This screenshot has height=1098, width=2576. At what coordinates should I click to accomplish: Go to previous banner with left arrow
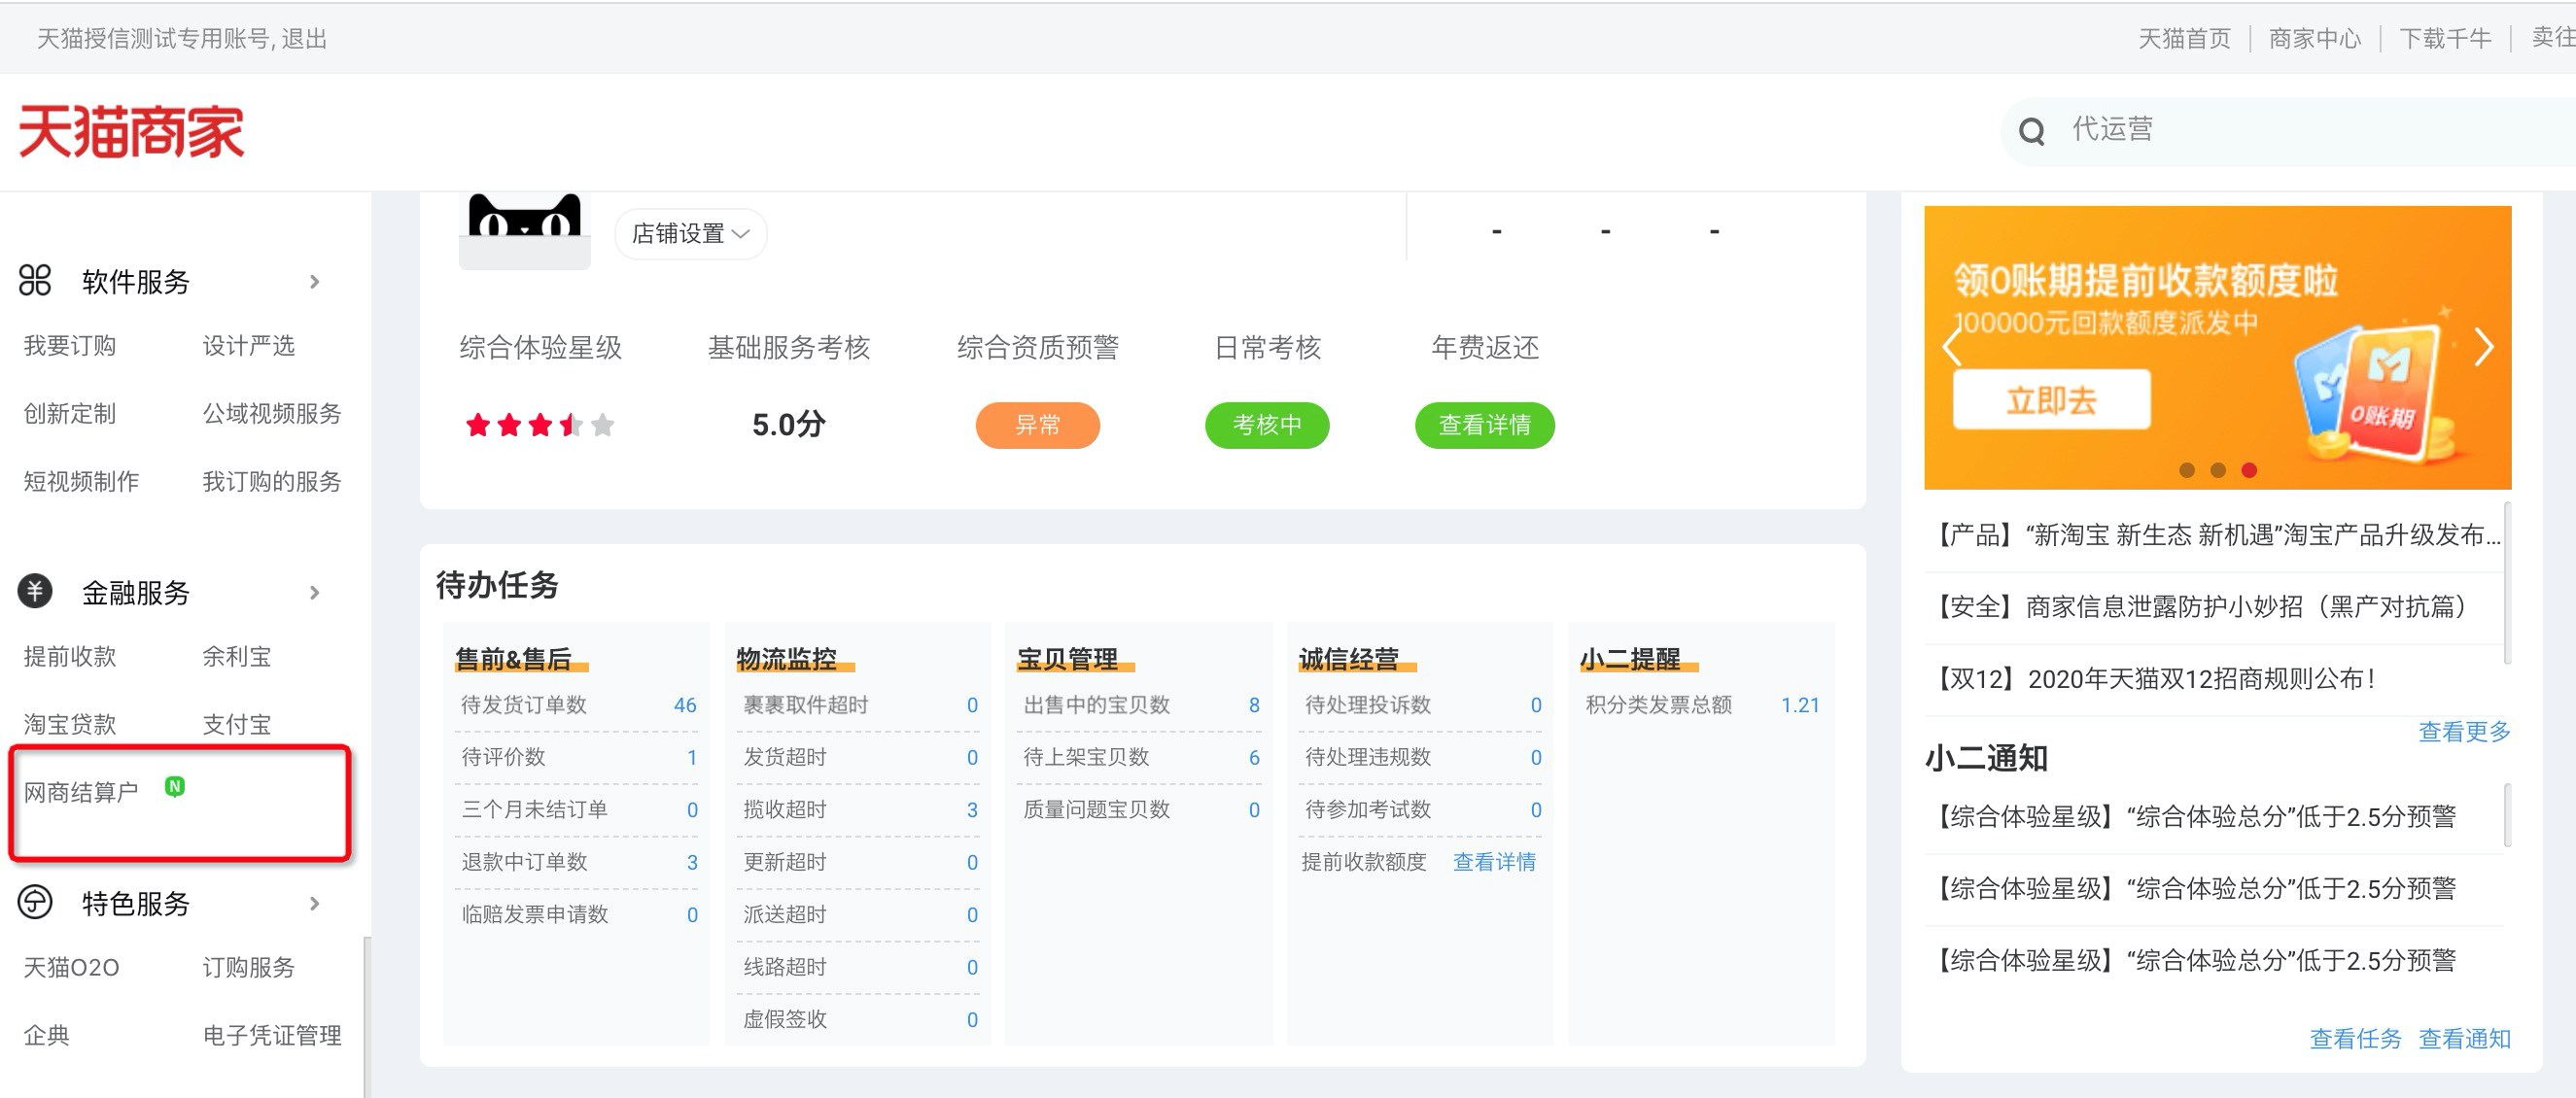[x=1951, y=347]
